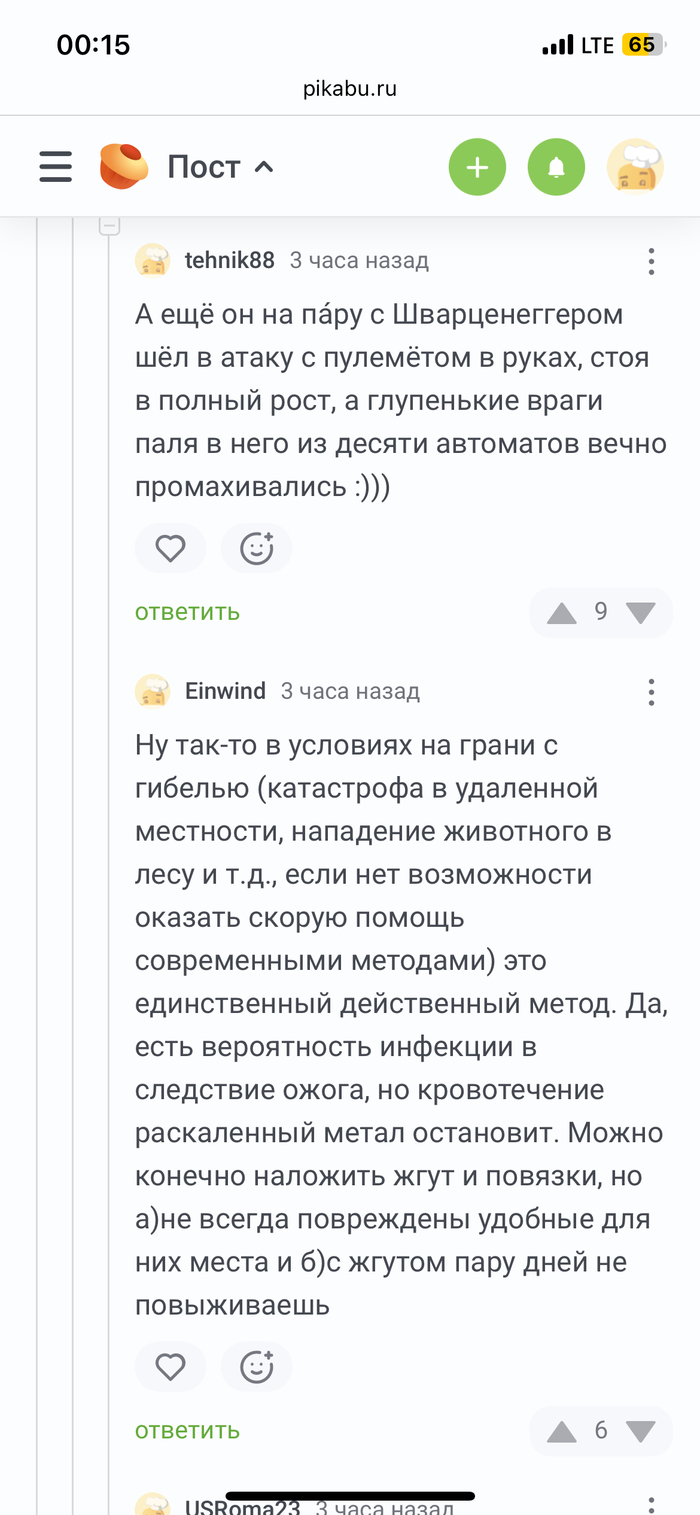Image resolution: width=700 pixels, height=1515 pixels.
Task: Like Einwind's comment with heart
Action: [170, 1366]
